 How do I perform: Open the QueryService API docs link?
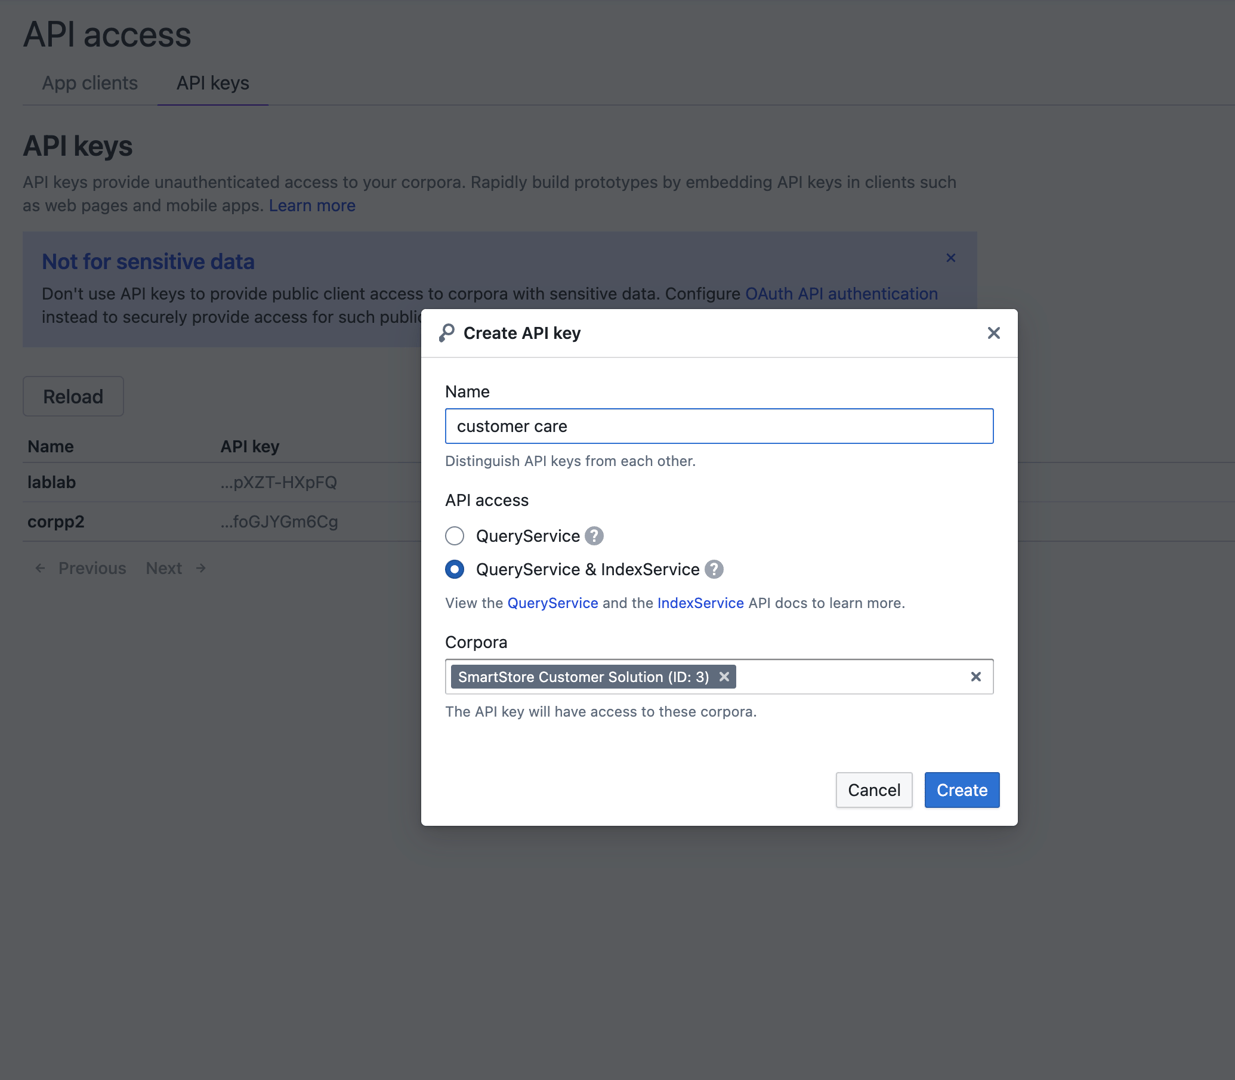pyautogui.click(x=552, y=603)
